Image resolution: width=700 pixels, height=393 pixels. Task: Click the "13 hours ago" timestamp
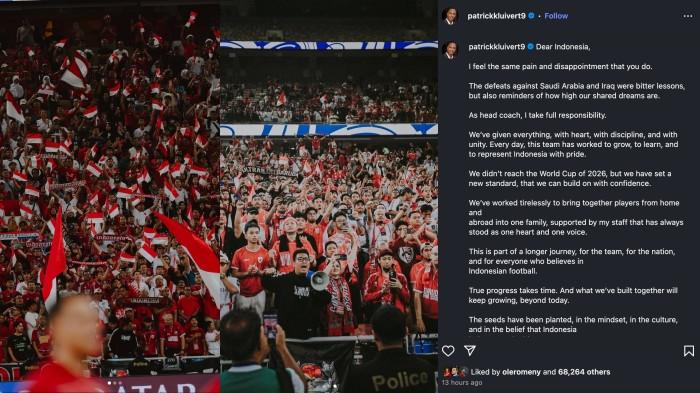(462, 383)
